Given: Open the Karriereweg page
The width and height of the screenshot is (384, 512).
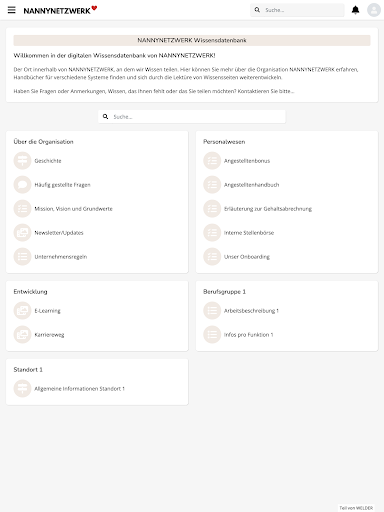Looking at the screenshot, I should (x=49, y=335).
